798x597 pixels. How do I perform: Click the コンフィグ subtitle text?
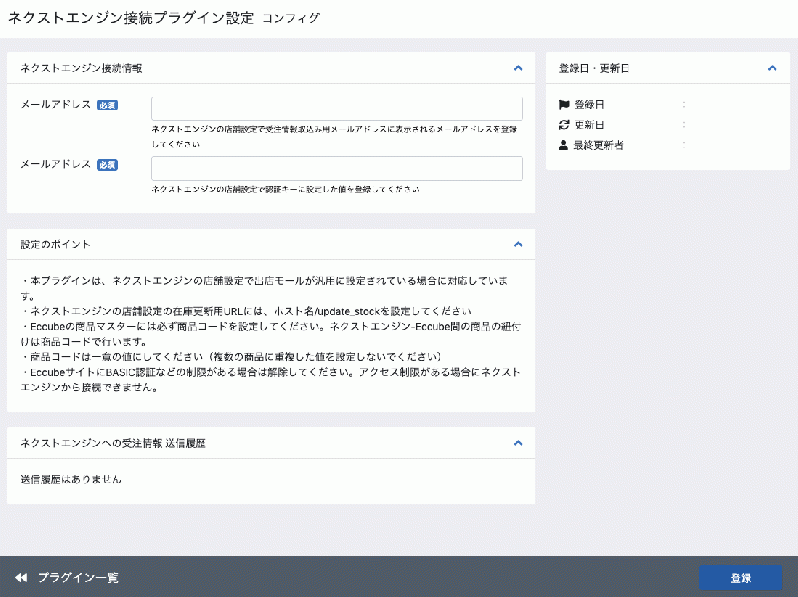(x=292, y=18)
